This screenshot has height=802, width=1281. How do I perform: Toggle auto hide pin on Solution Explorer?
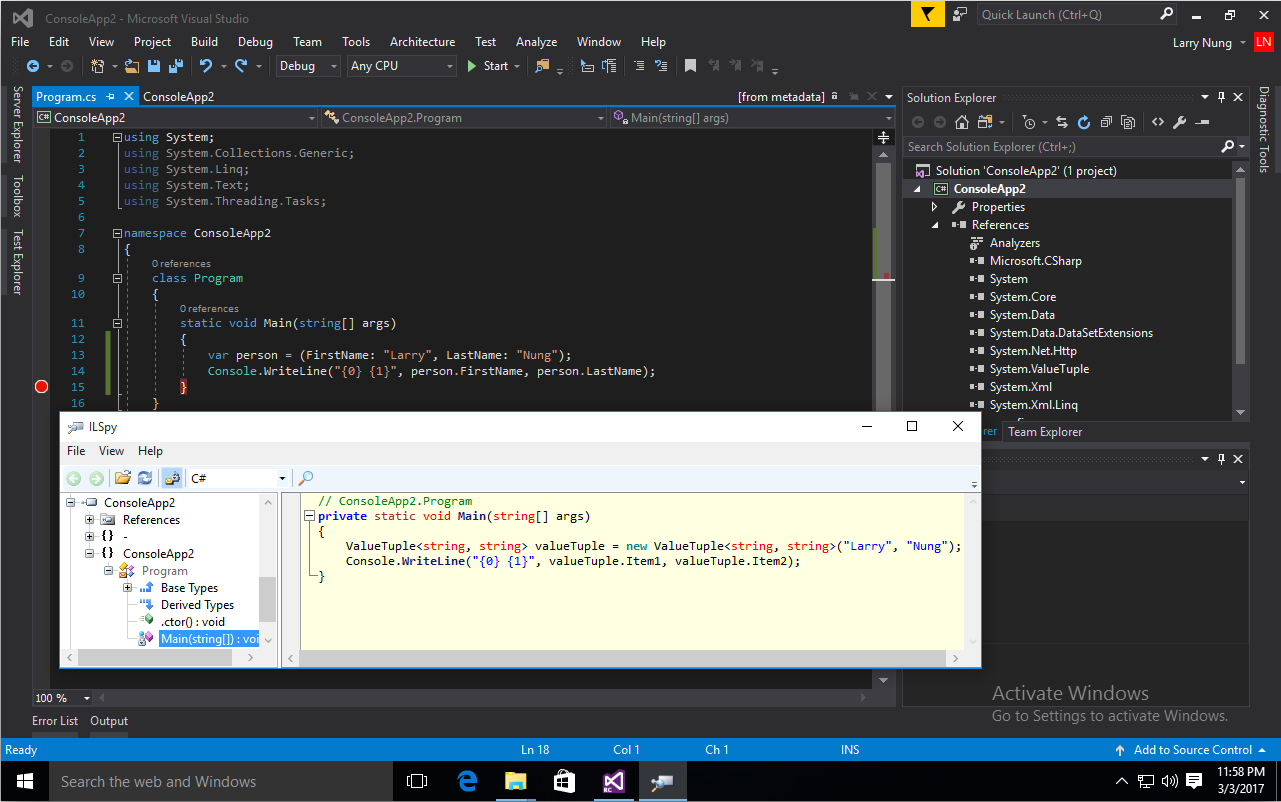coord(1221,97)
